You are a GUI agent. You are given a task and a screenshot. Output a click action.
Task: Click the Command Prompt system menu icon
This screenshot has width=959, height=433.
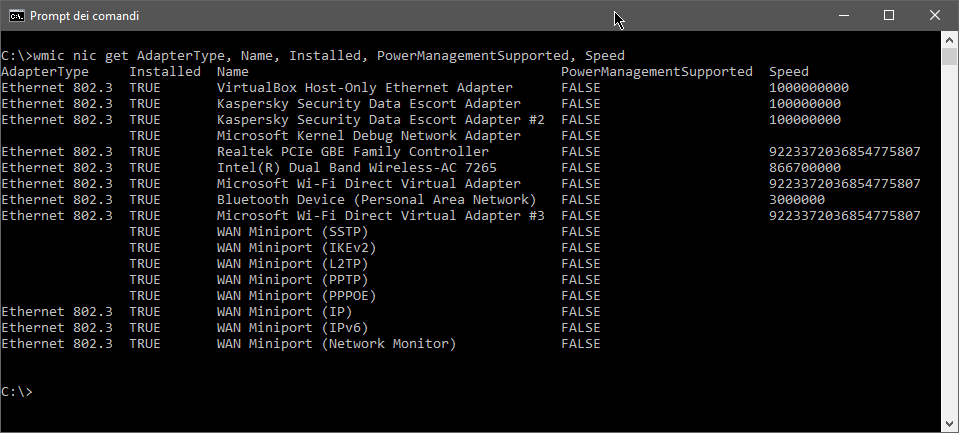17,15
